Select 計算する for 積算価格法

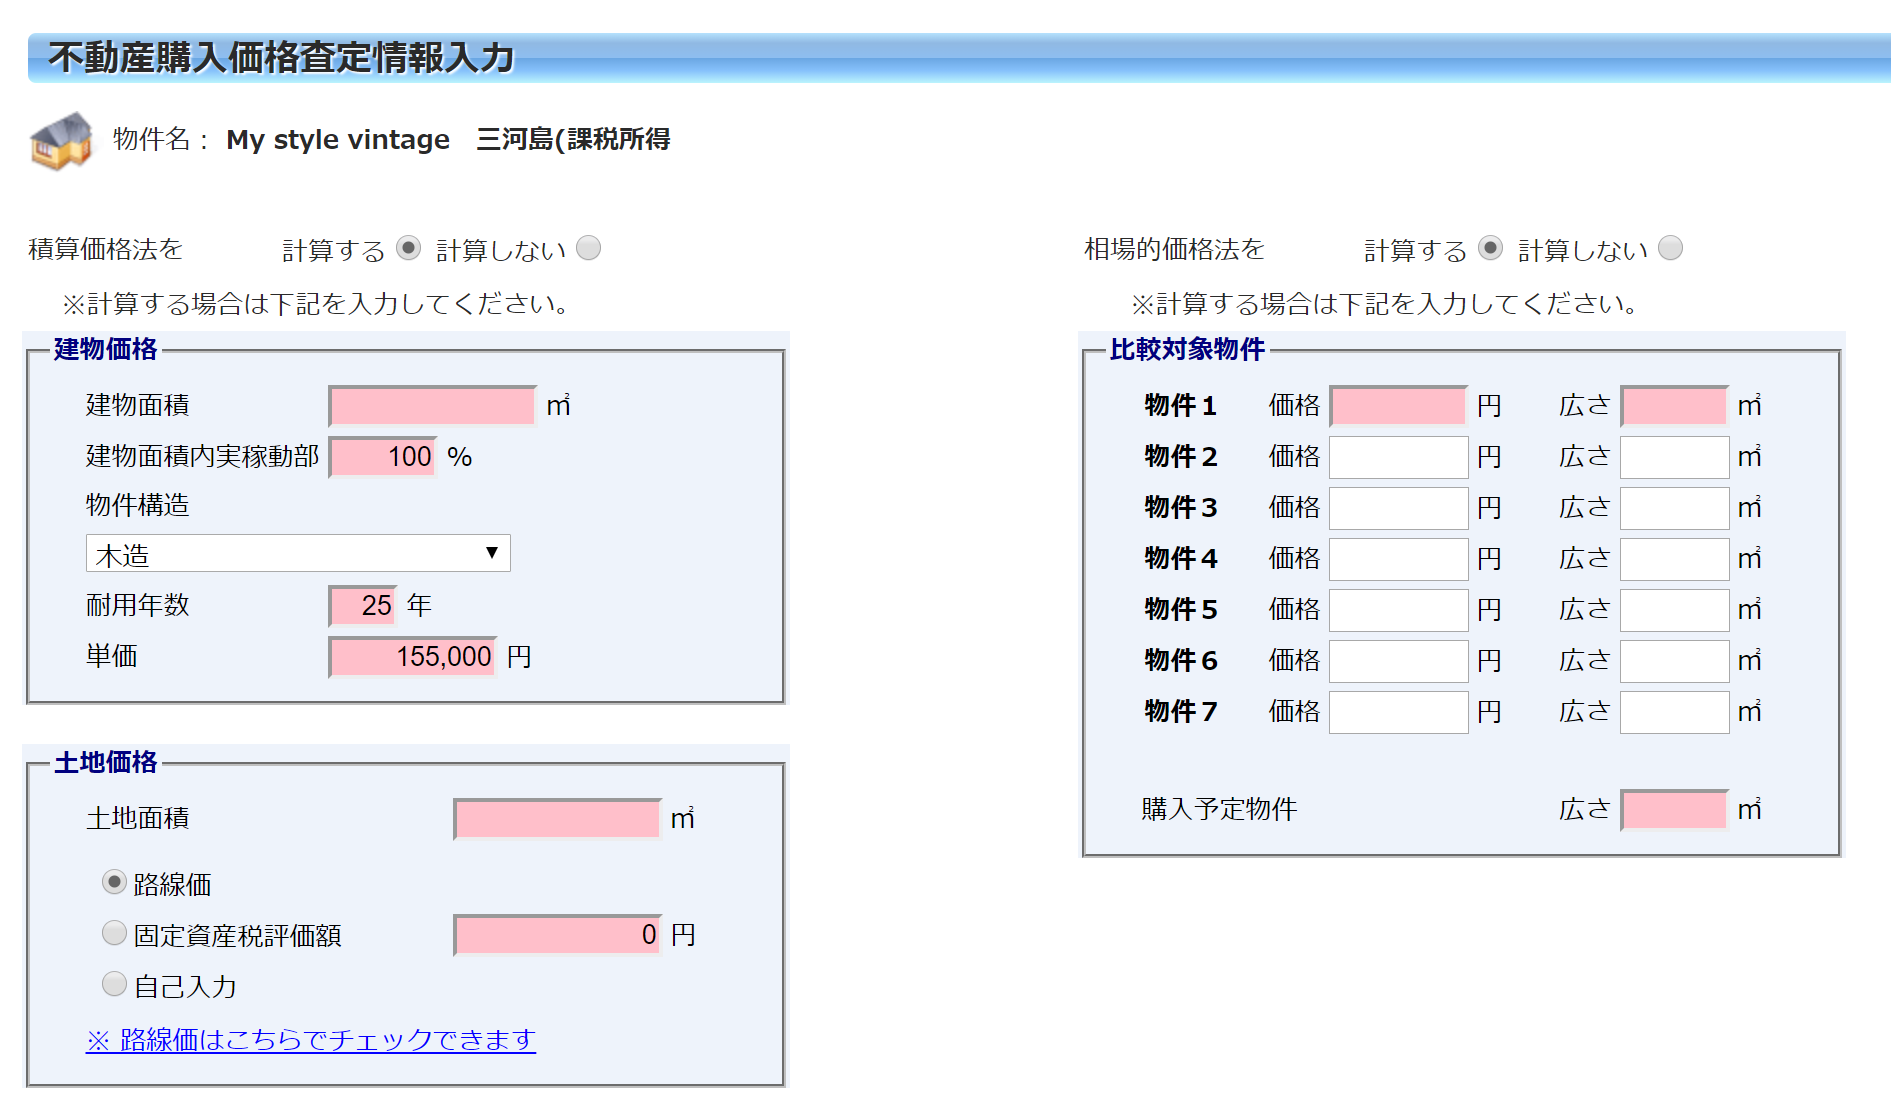click(408, 248)
